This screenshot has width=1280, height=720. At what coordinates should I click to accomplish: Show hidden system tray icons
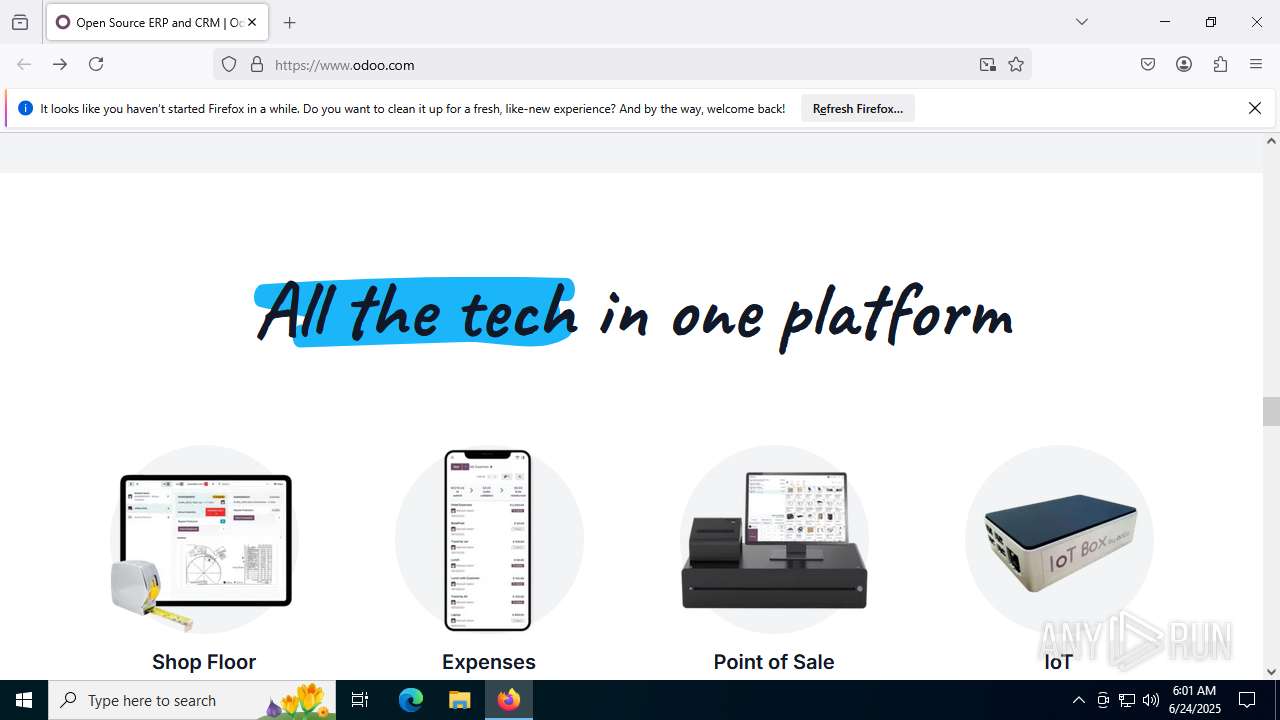pos(1078,700)
